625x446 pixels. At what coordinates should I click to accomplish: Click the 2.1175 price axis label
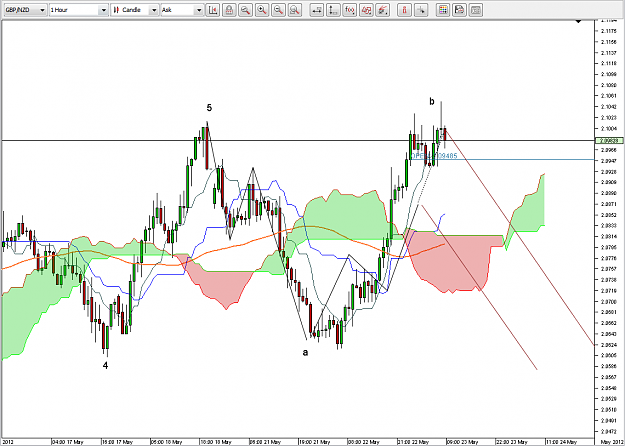pos(609,31)
